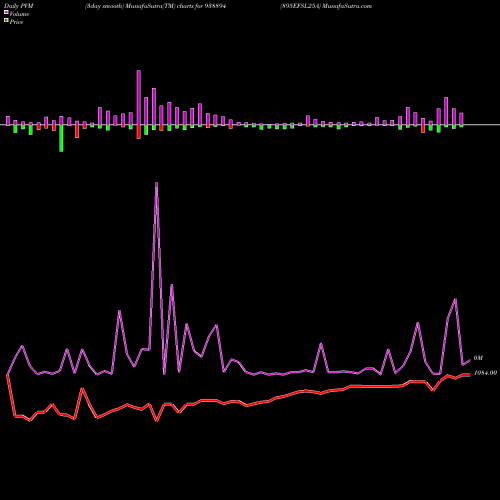This screenshot has height=500, width=500.
Task: Click the magenta Volume legend swatch
Action: point(6,12)
